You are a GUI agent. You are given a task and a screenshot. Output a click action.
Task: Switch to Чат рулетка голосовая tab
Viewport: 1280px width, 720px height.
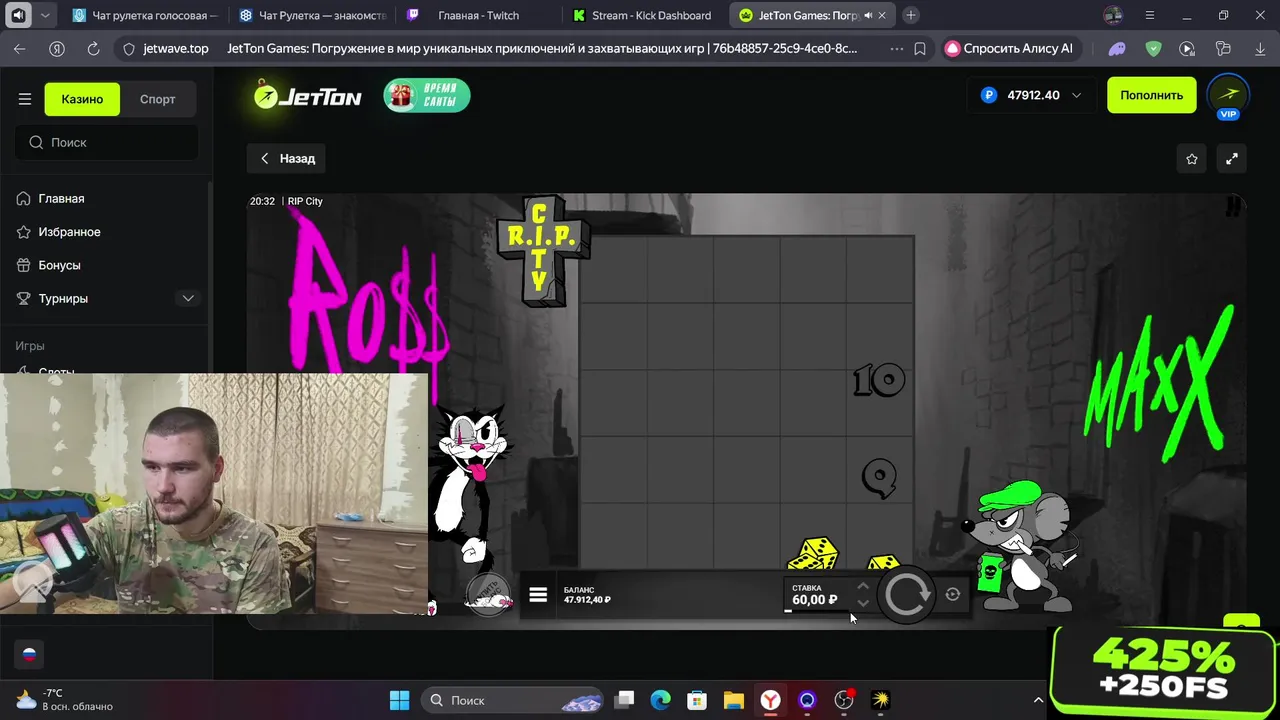tap(146, 15)
